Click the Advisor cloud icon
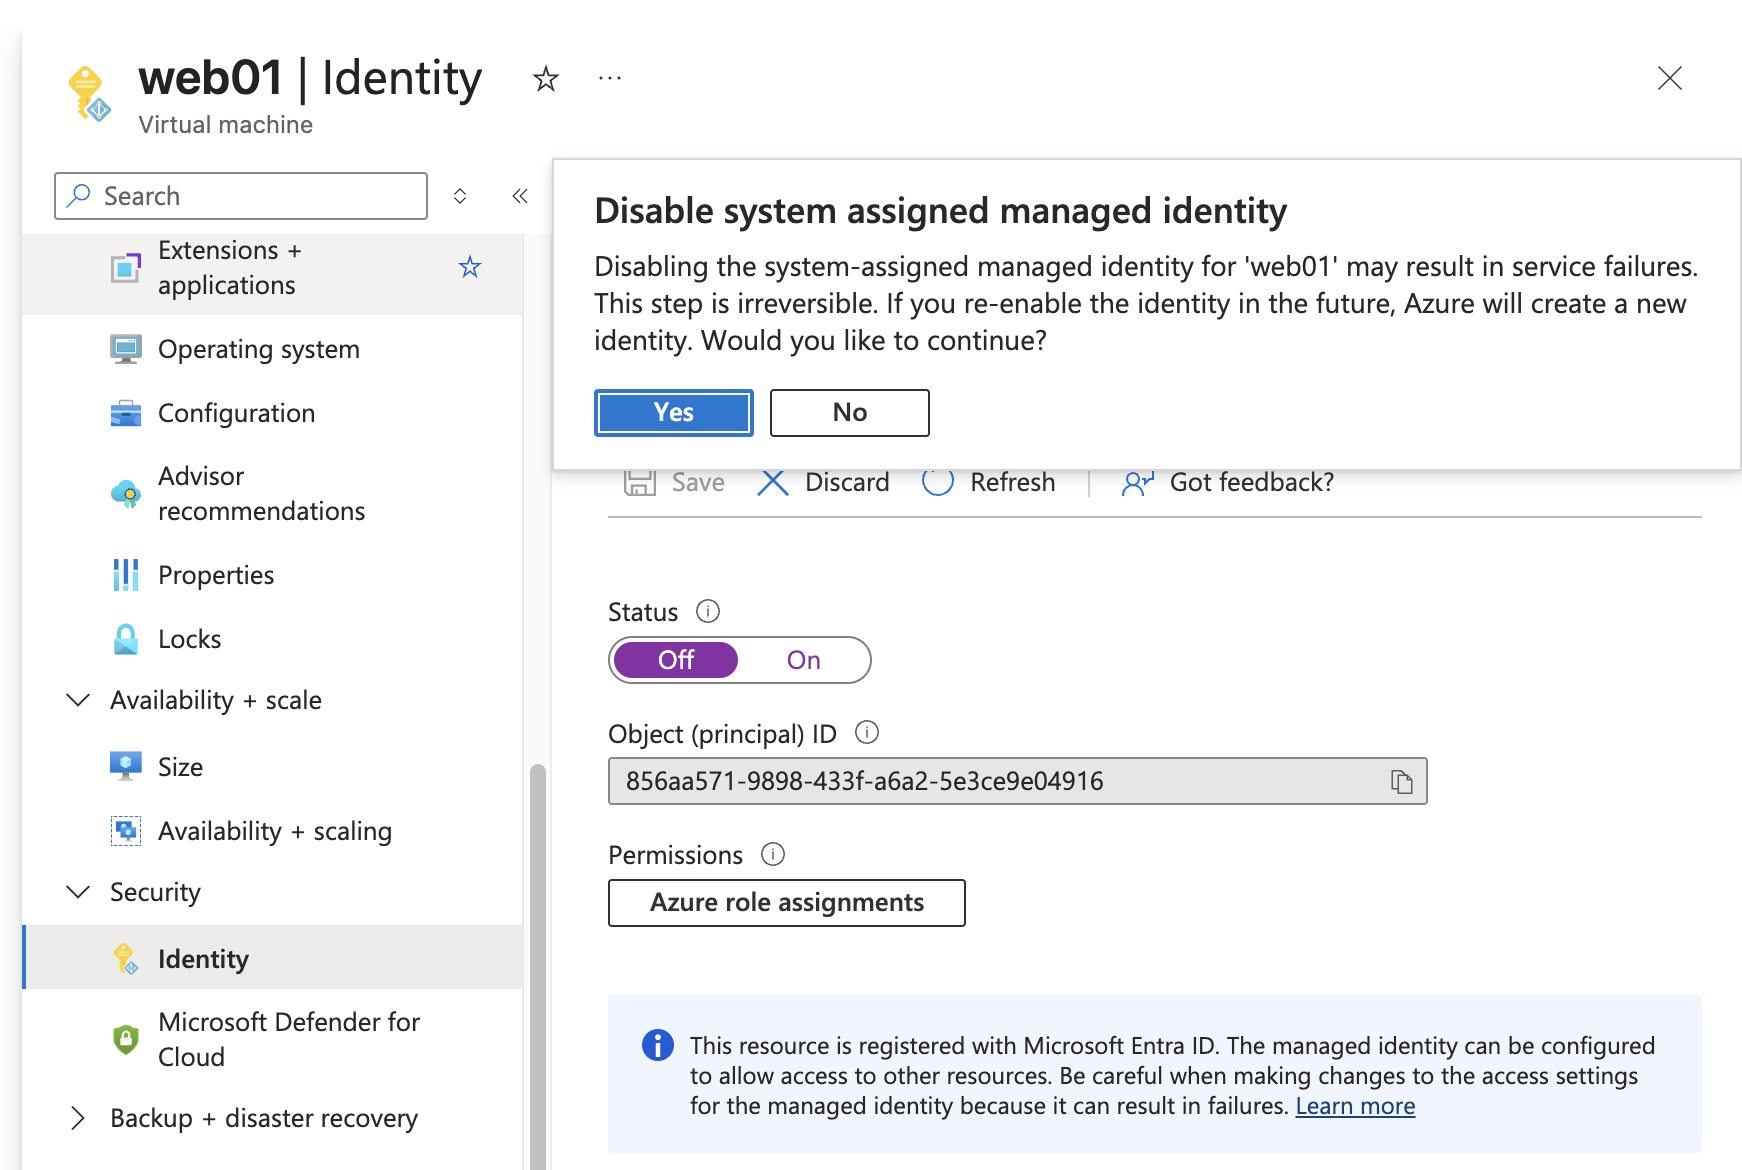The width and height of the screenshot is (1742, 1170). tap(126, 494)
